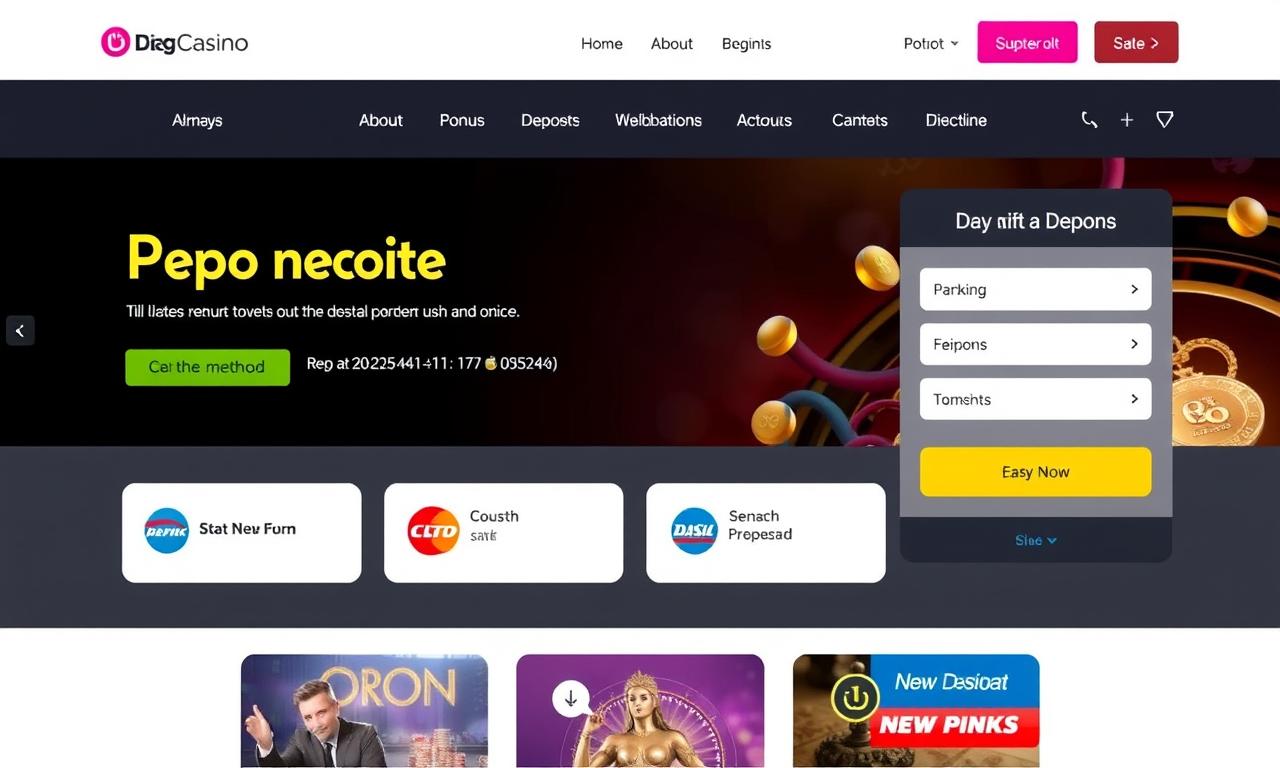Expand the Tomshts option row
The height and width of the screenshot is (768, 1280).
(1035, 399)
